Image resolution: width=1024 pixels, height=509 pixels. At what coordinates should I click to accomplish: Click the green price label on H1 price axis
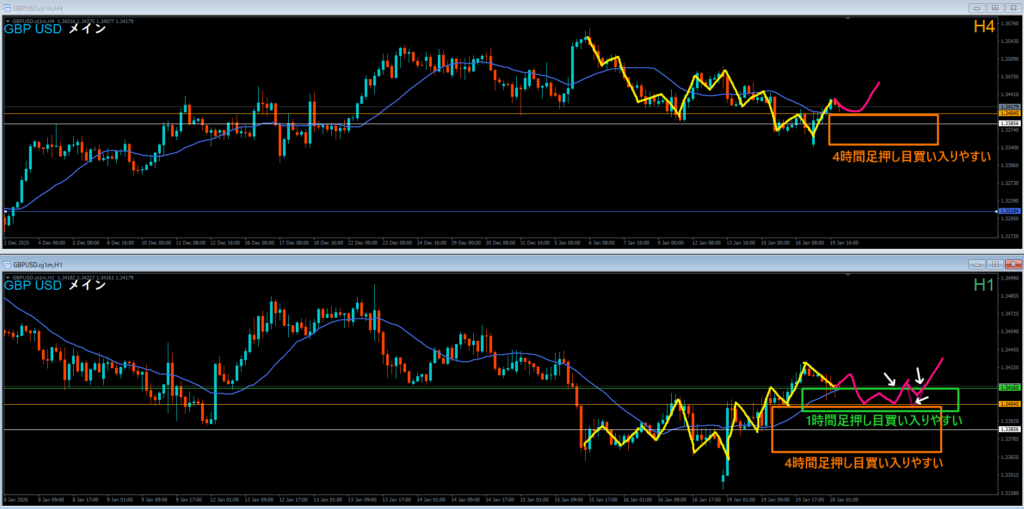coord(1008,387)
